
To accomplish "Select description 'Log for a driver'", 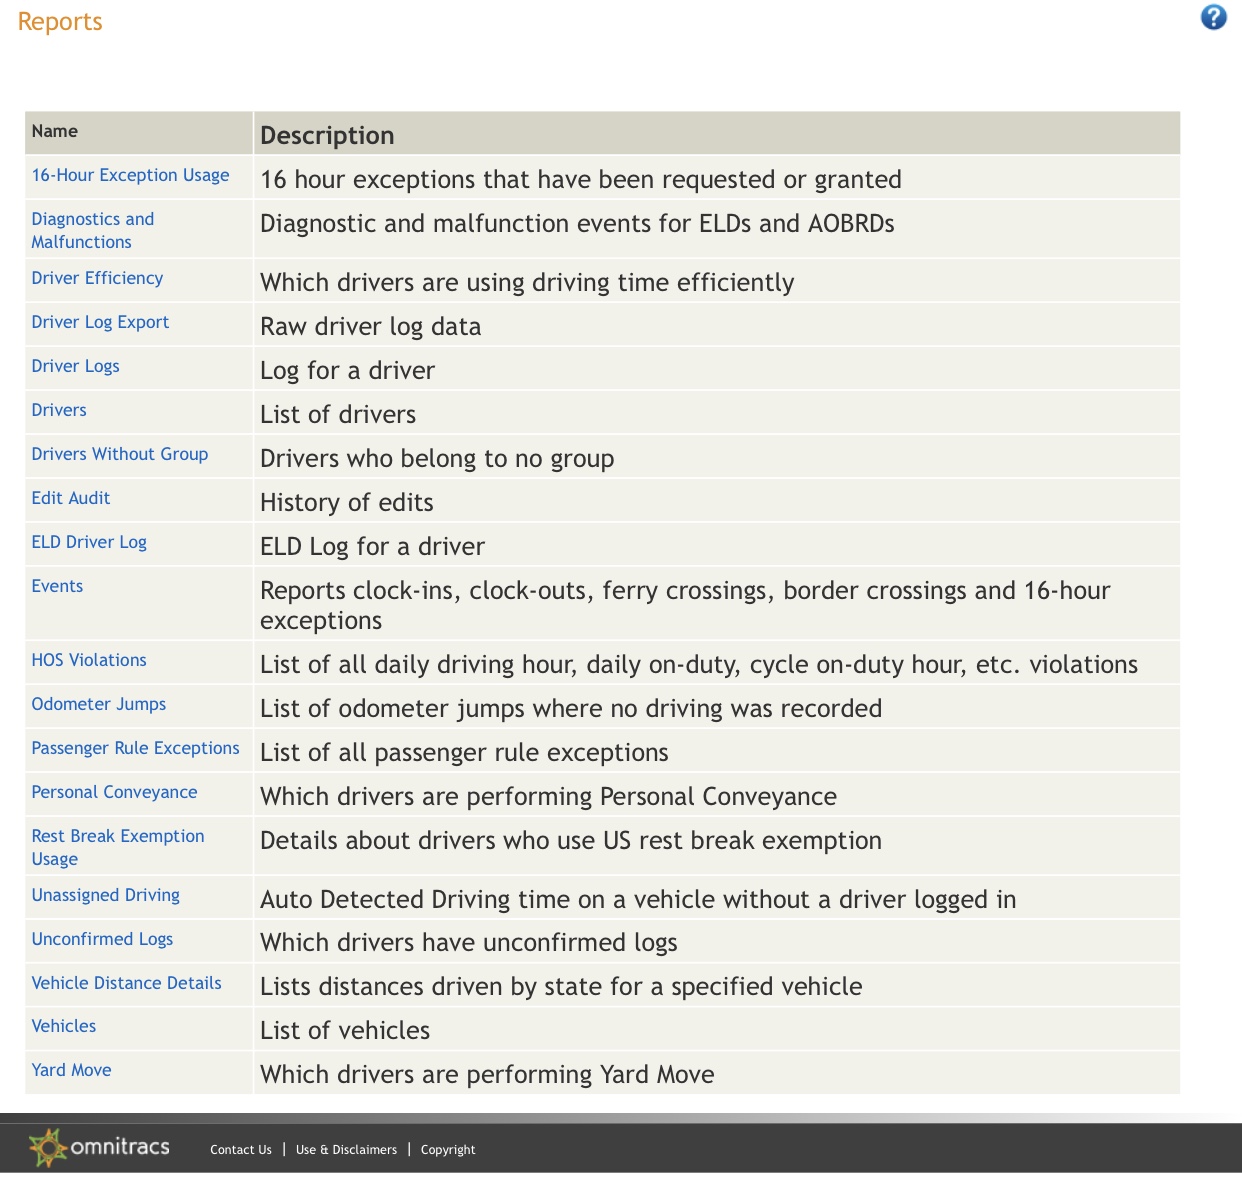I will pyautogui.click(x=348, y=371).
